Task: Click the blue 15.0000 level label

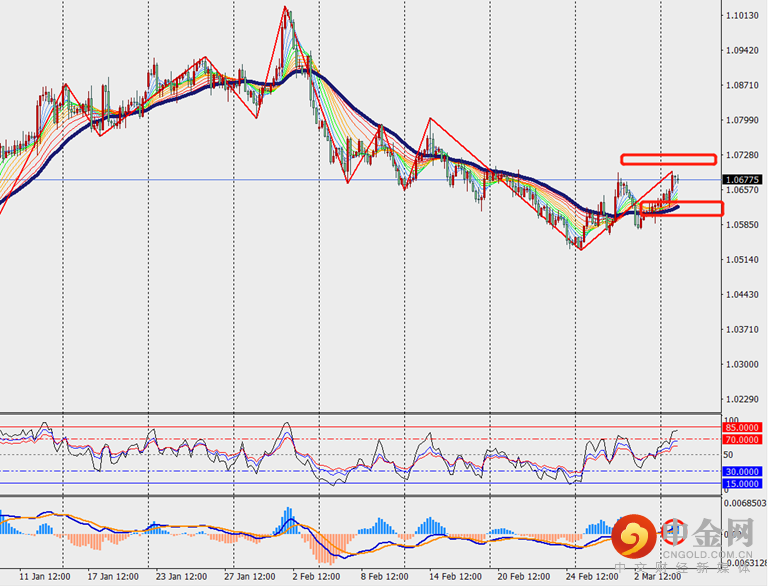Action: click(742, 483)
